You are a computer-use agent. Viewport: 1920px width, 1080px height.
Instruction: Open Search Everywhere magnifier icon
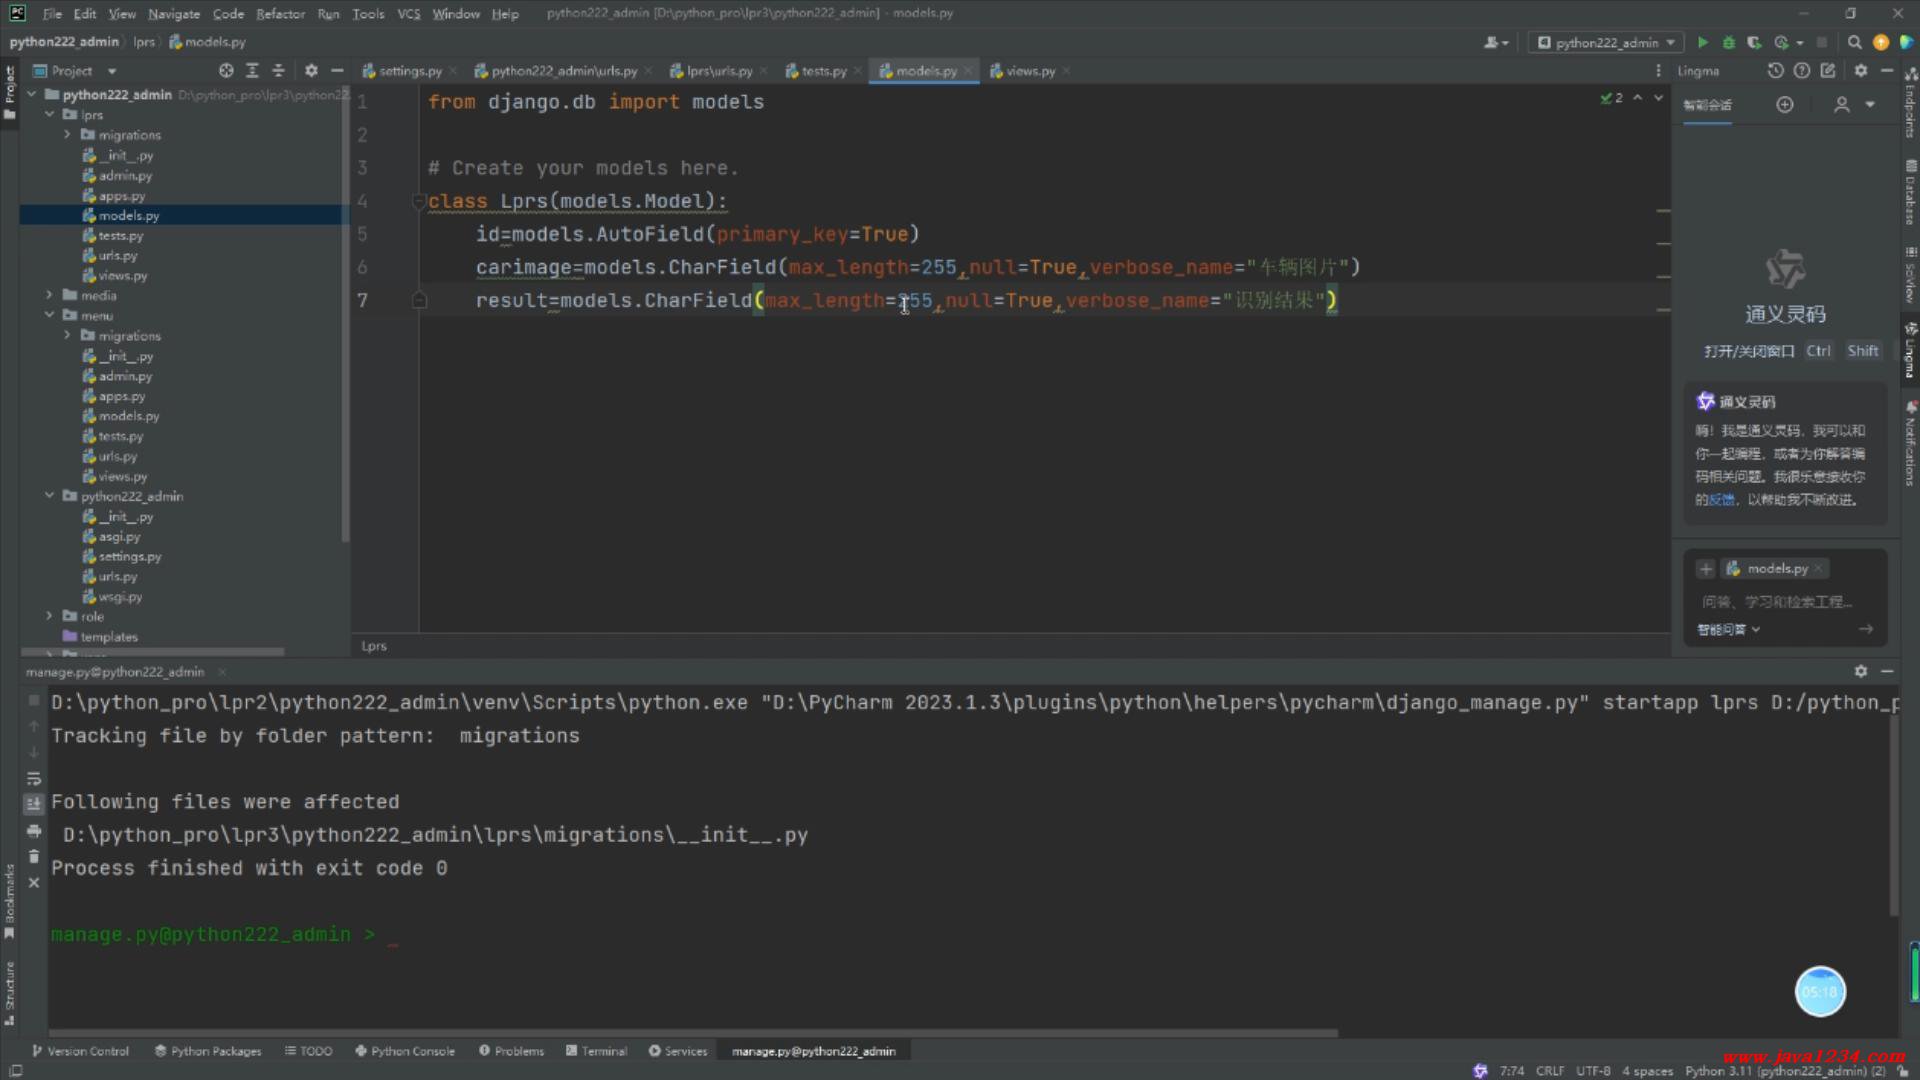(1854, 42)
